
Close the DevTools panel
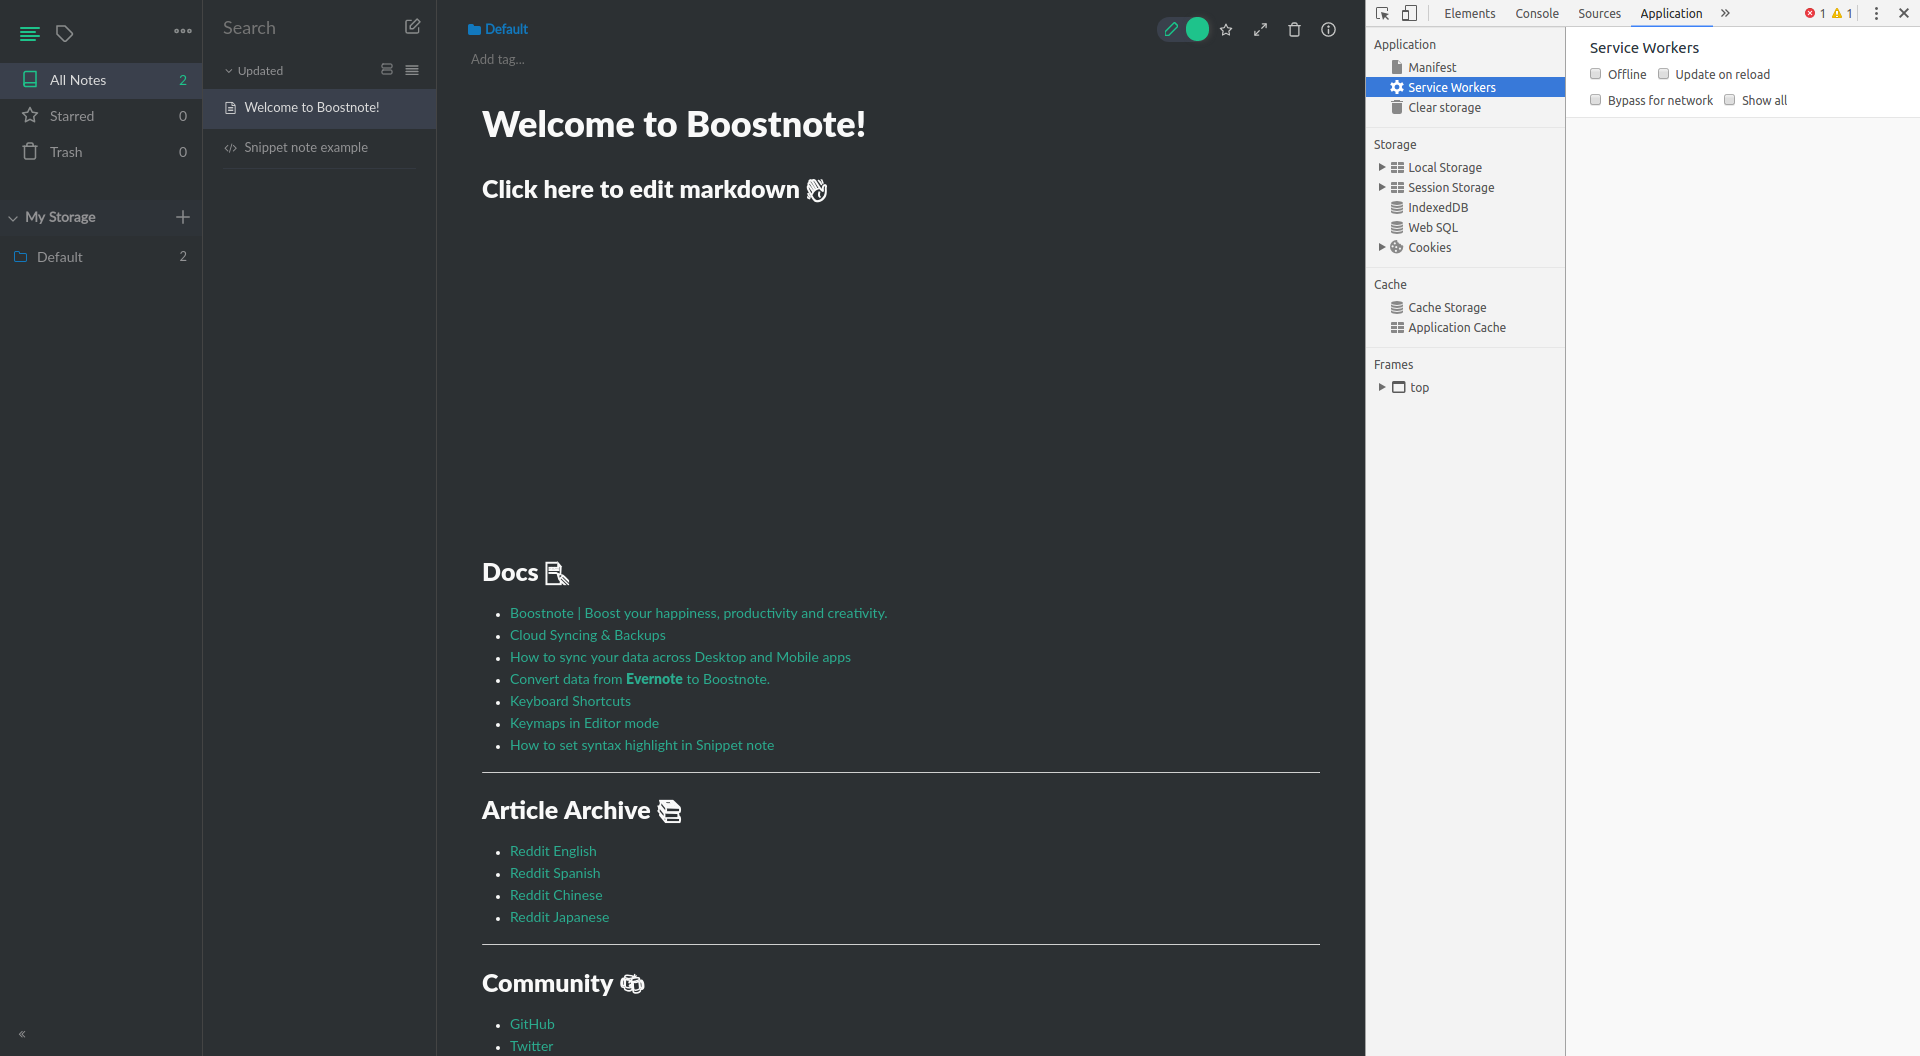(x=1904, y=13)
